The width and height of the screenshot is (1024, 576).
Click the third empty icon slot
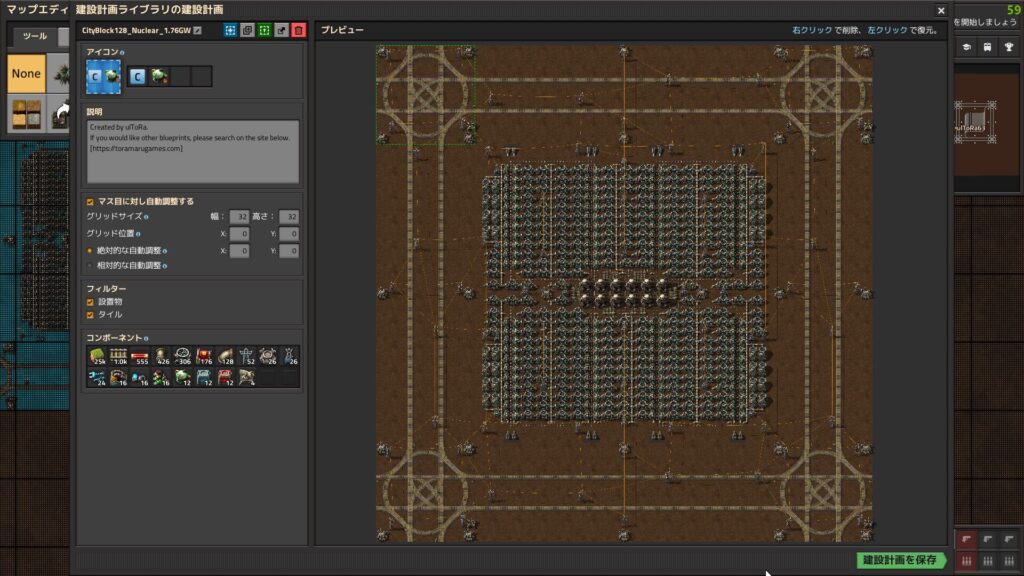pyautogui.click(x=180, y=76)
